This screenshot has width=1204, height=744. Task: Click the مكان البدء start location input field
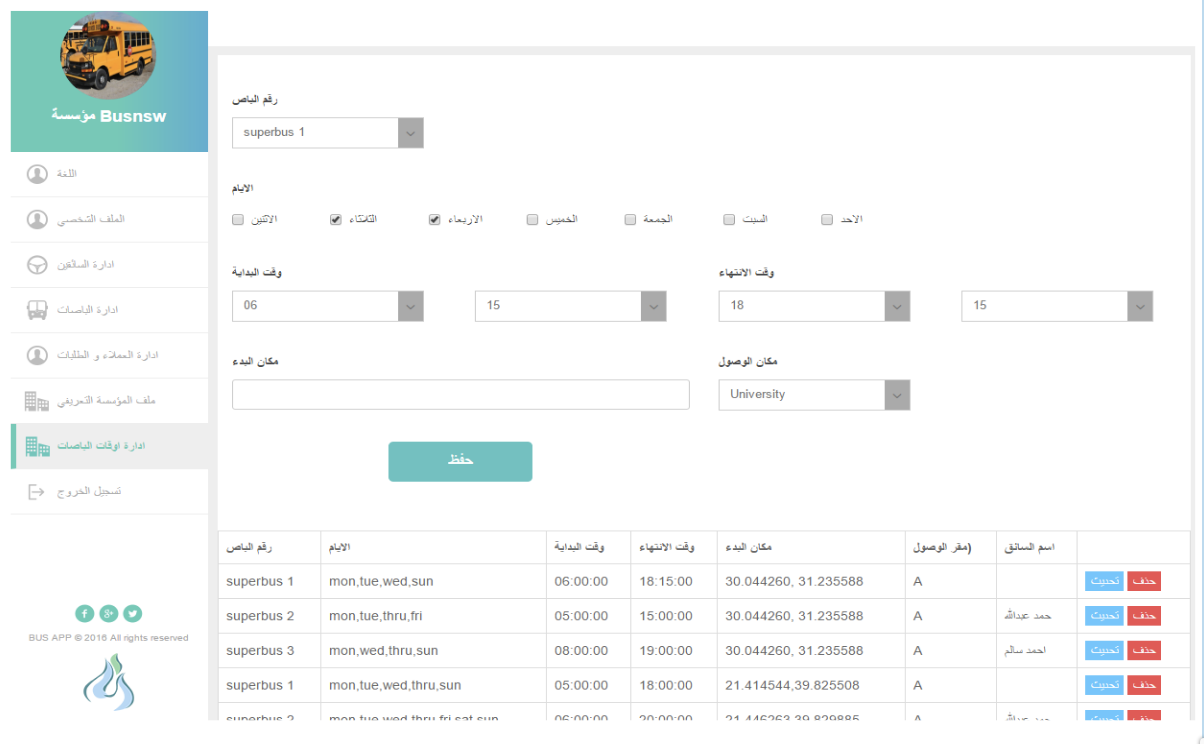[x=460, y=395]
